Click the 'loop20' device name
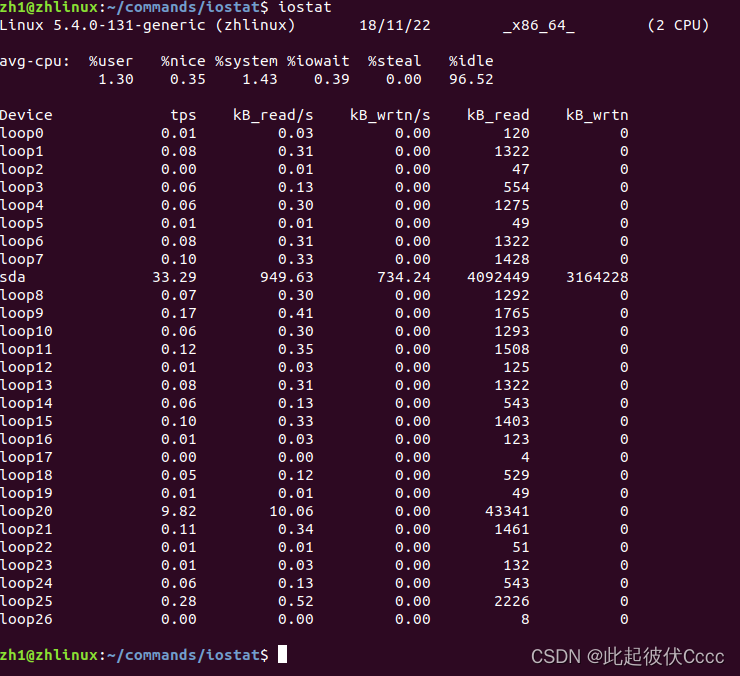740x676 pixels. pyautogui.click(x=26, y=511)
